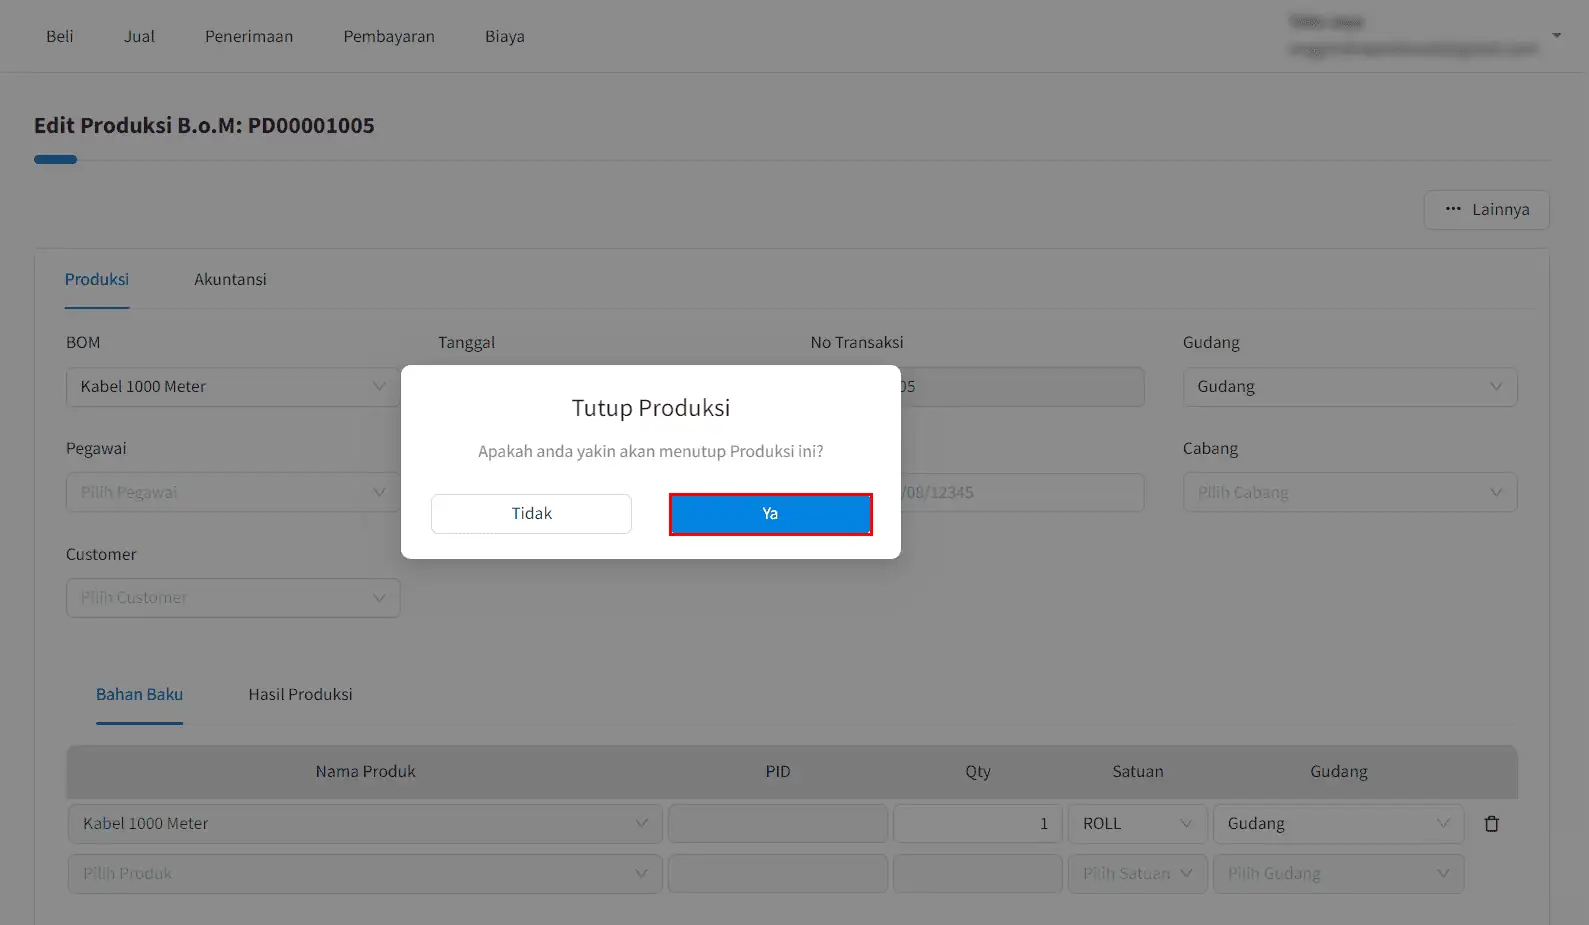
Task: Click Tidak to cancel closing production
Action: click(531, 514)
